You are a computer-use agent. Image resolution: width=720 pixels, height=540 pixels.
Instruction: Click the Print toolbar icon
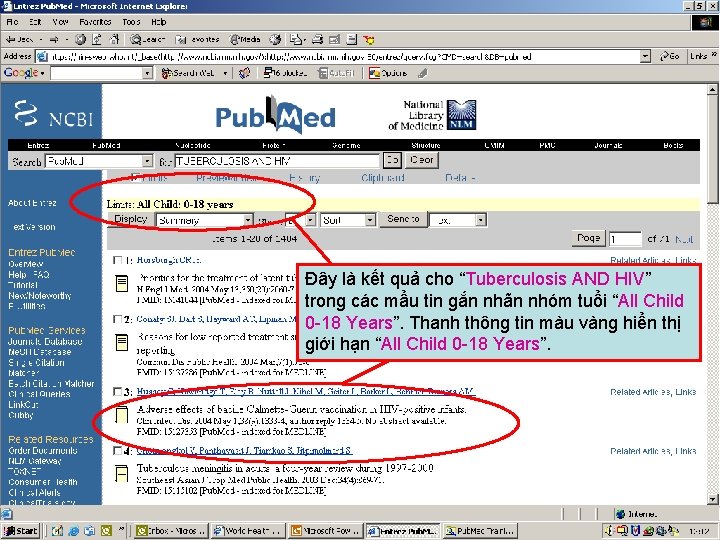(317, 39)
